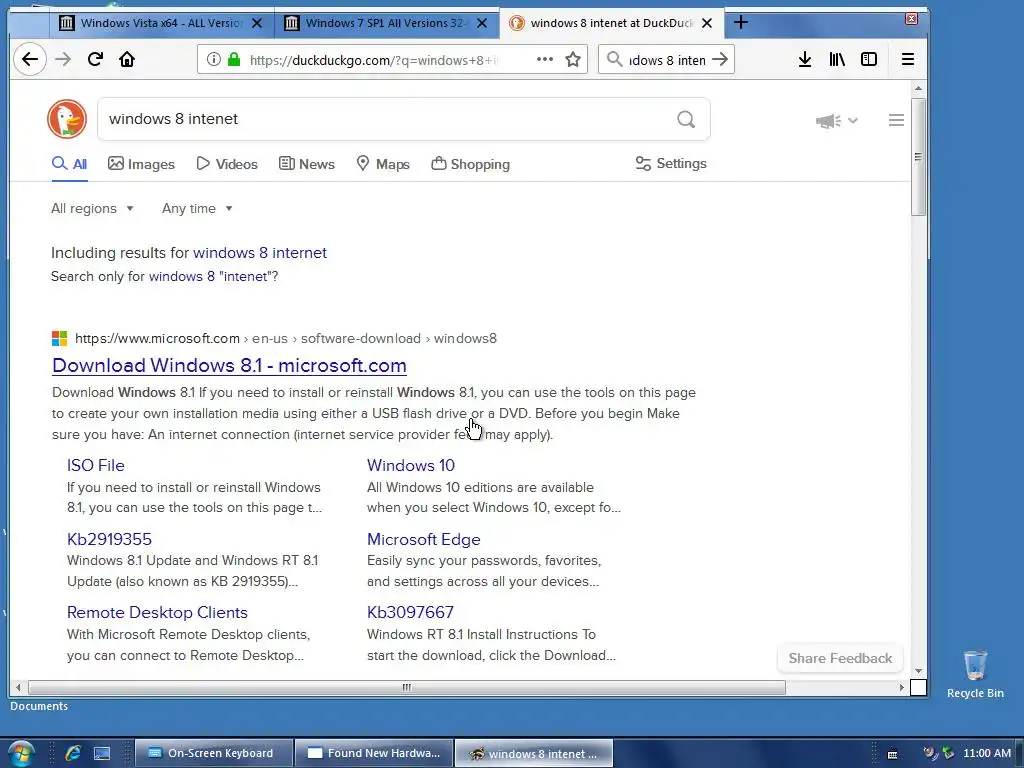Open DuckDuckGo side menu icon

[896, 120]
